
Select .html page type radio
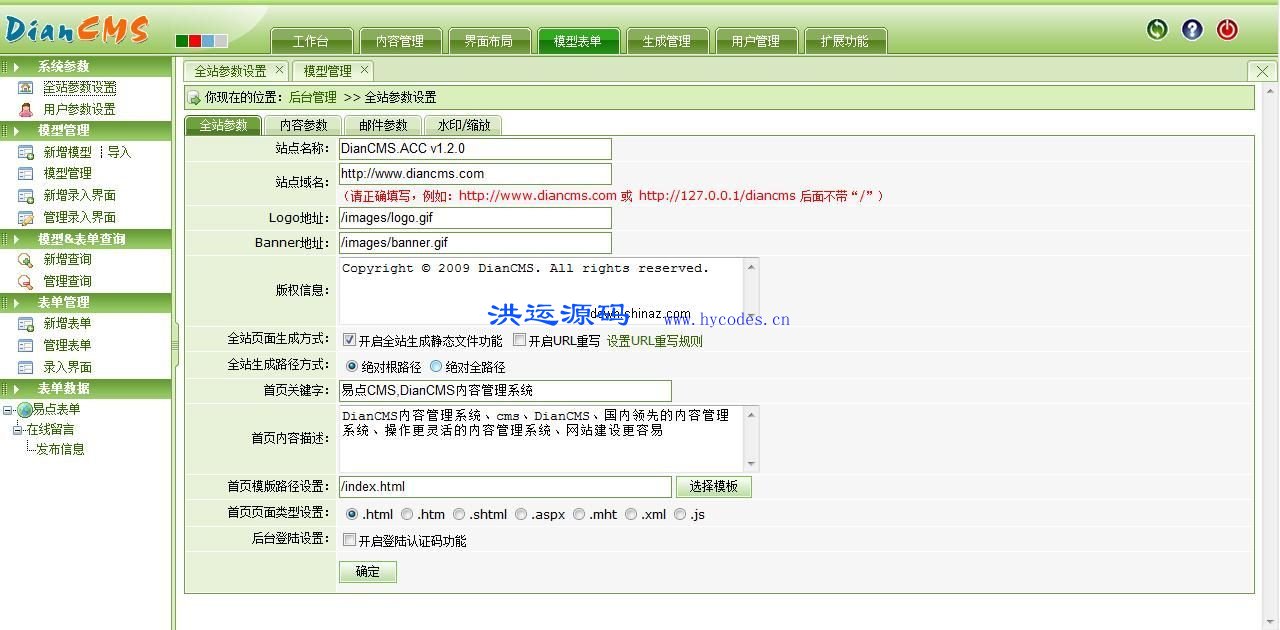click(x=352, y=514)
